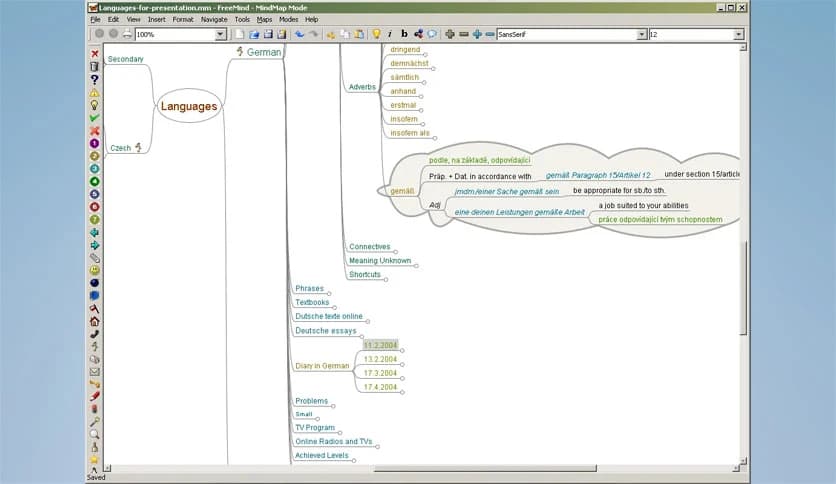Viewport: 836px width, 484px height.
Task: Click the open file icon
Action: (x=254, y=34)
